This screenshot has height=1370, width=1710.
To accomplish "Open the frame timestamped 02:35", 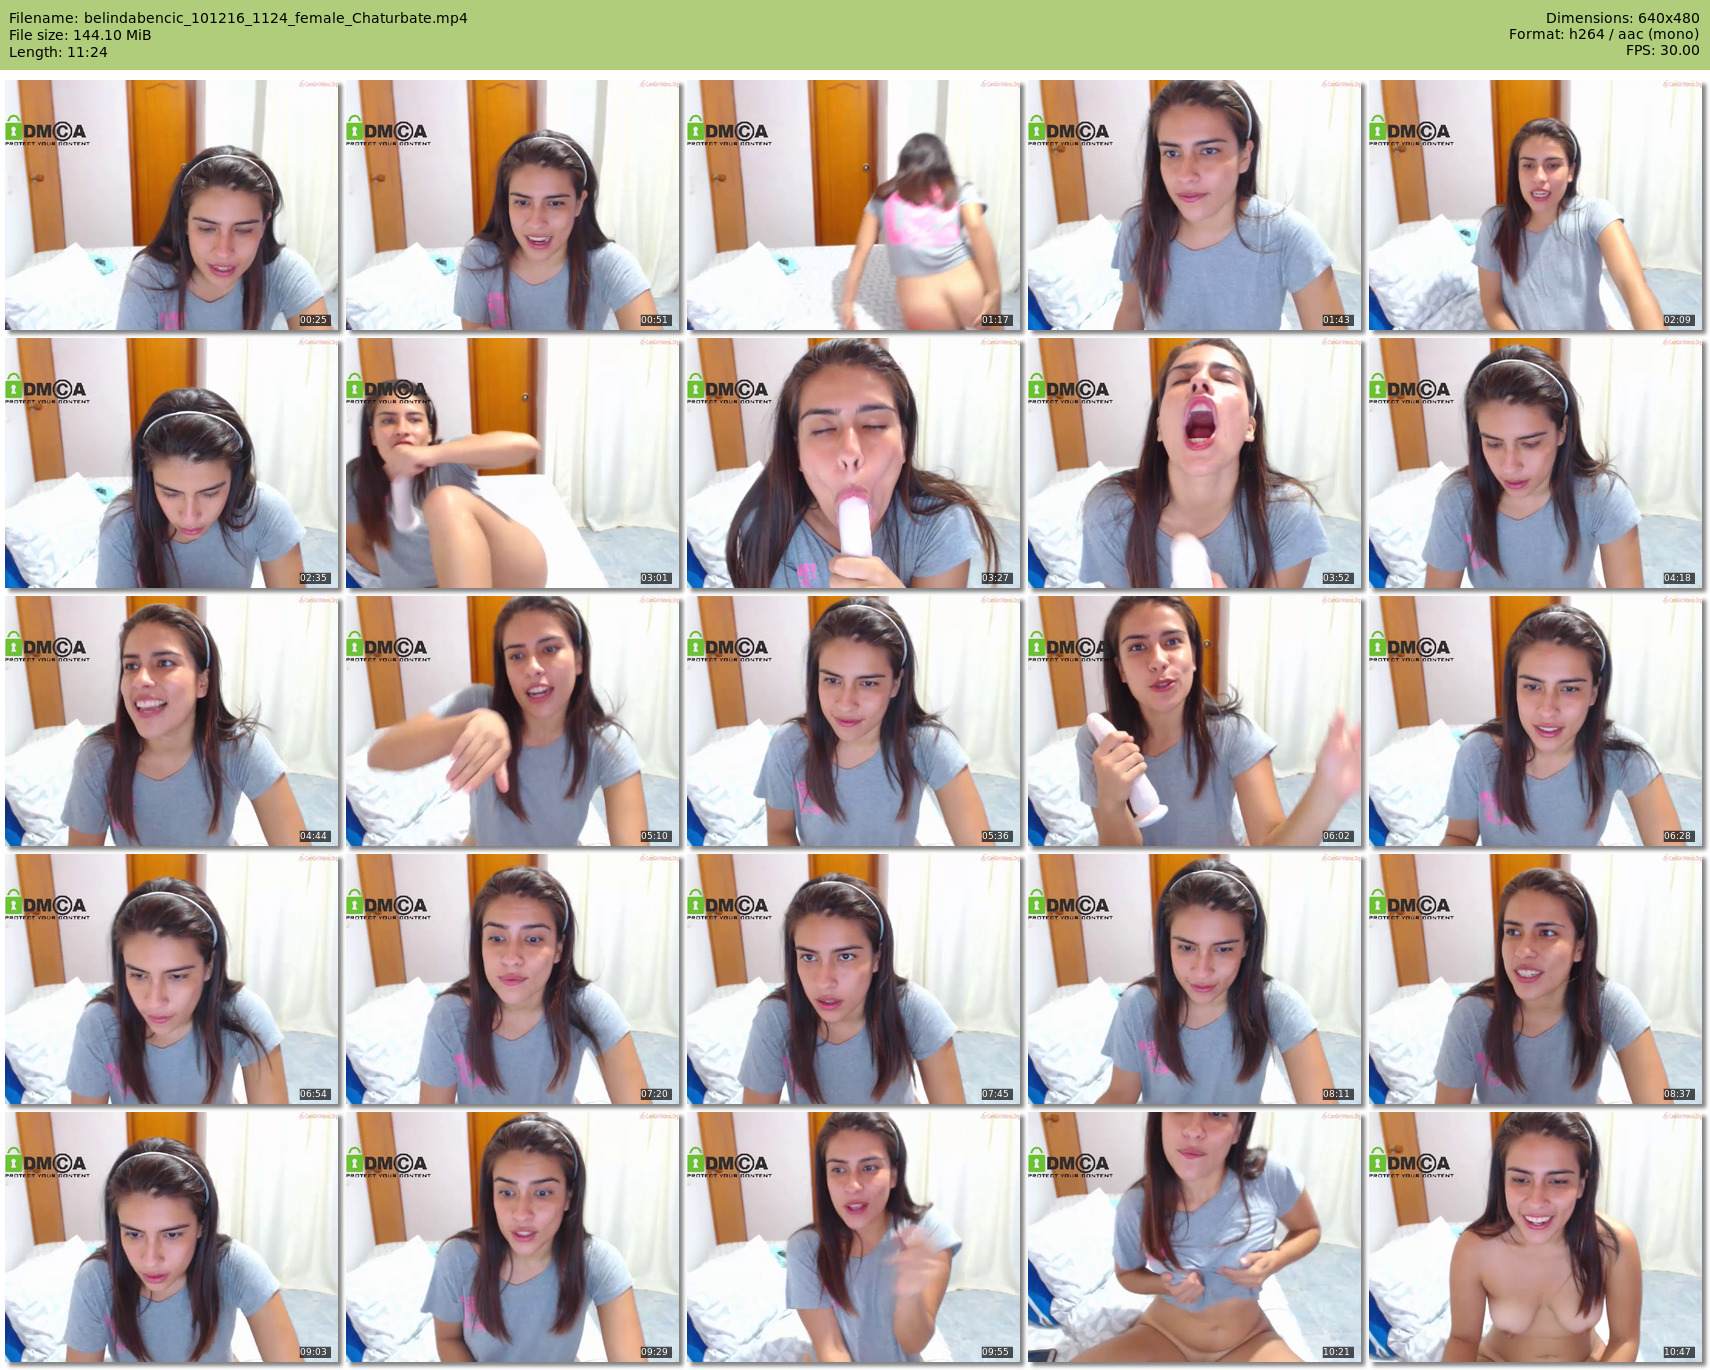I will (x=172, y=463).
